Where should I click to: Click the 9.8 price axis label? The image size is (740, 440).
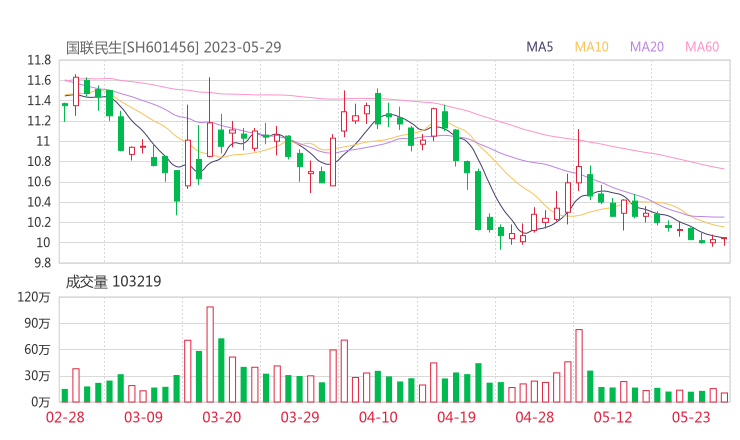click(x=42, y=263)
